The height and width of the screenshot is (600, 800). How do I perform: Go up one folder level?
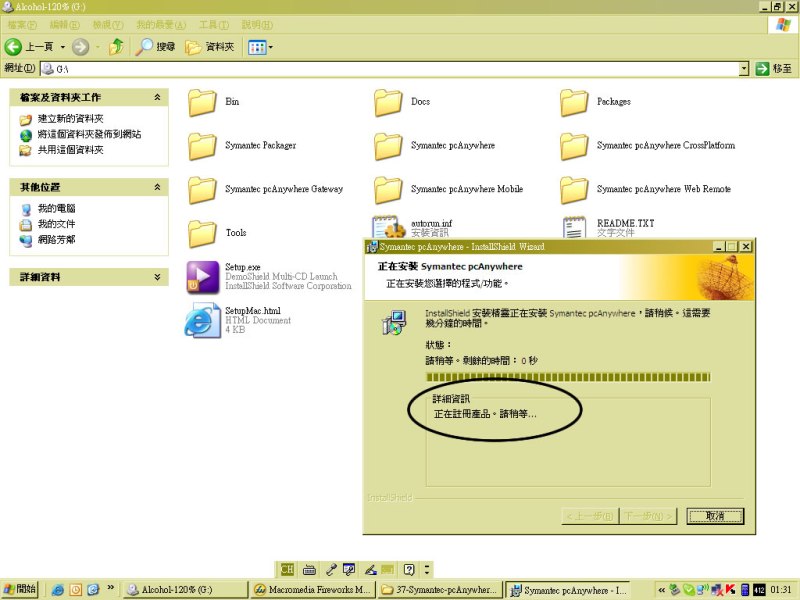point(116,47)
